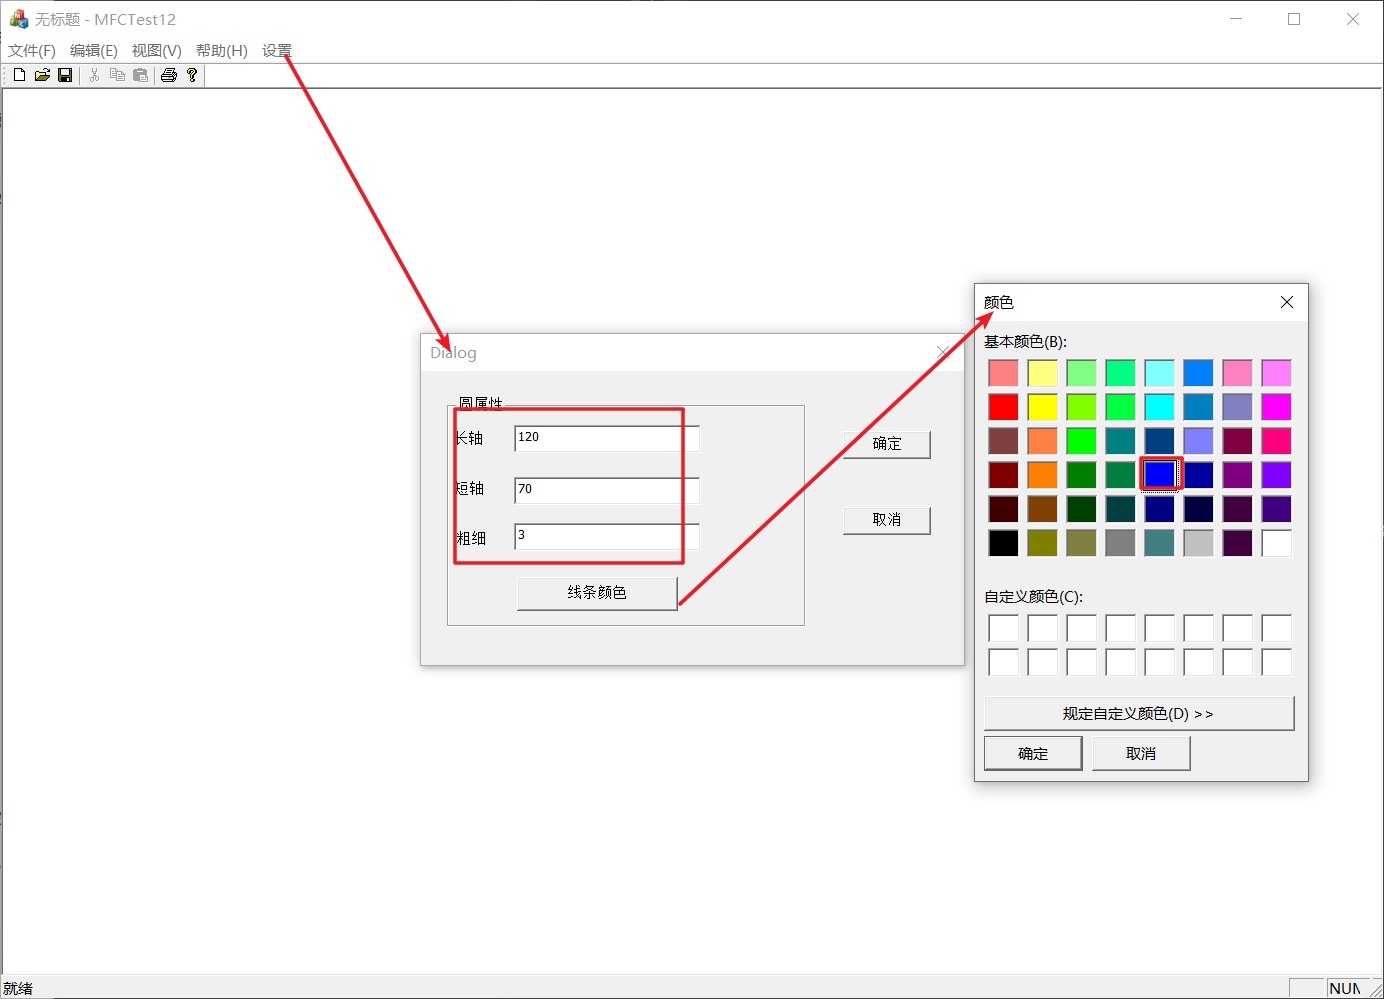Click the 短轴 input field with 70

(607, 490)
